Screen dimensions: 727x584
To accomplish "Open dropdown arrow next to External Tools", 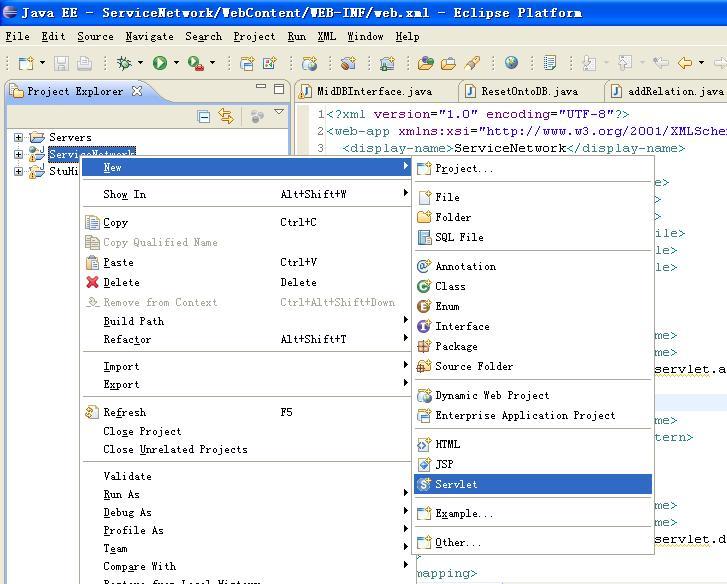I will (212, 62).
